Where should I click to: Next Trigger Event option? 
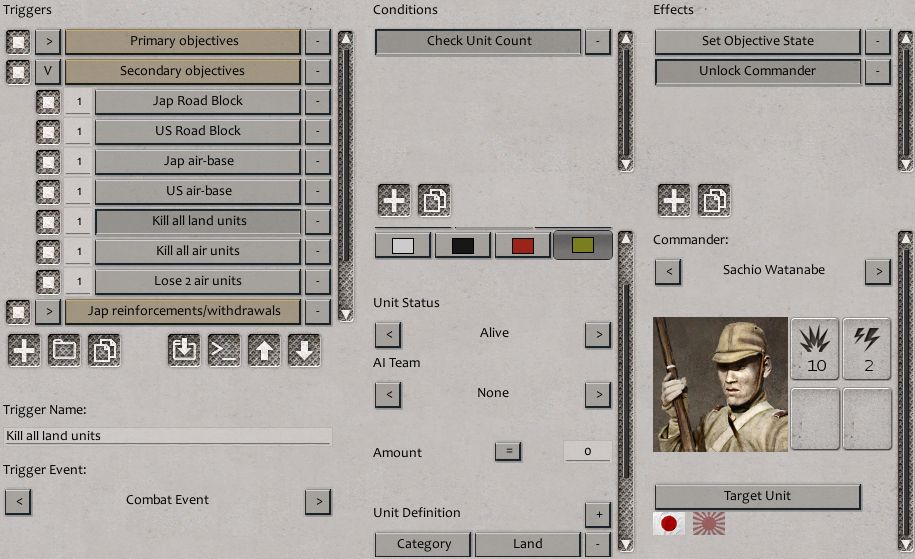[x=318, y=502]
